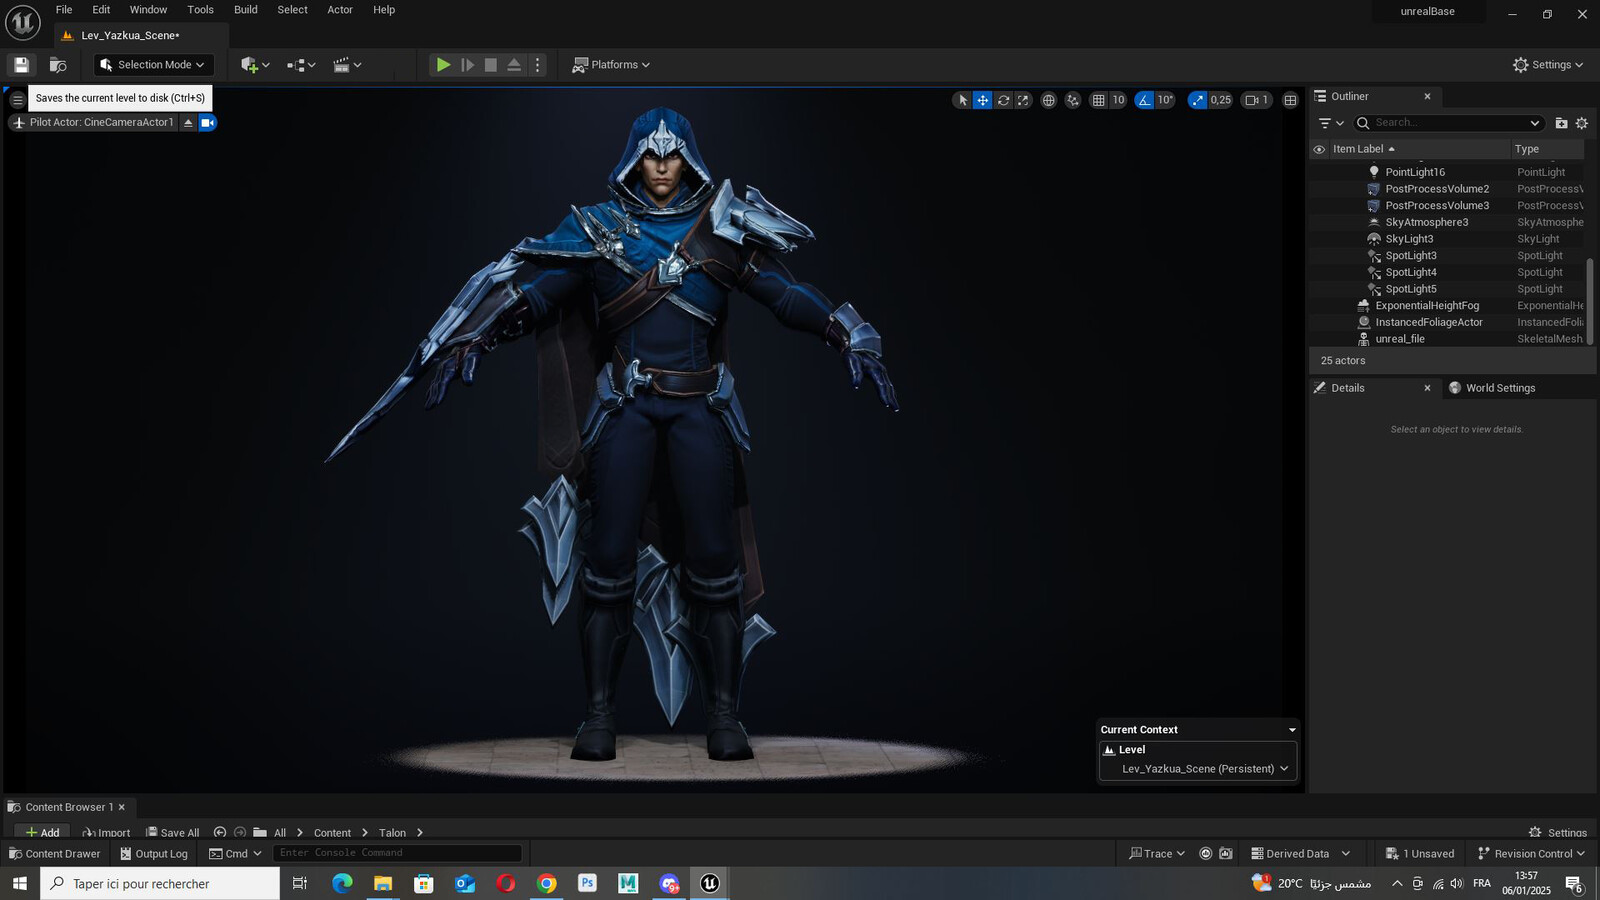Open the Outliner filter options
The height and width of the screenshot is (900, 1600).
pos(1330,123)
